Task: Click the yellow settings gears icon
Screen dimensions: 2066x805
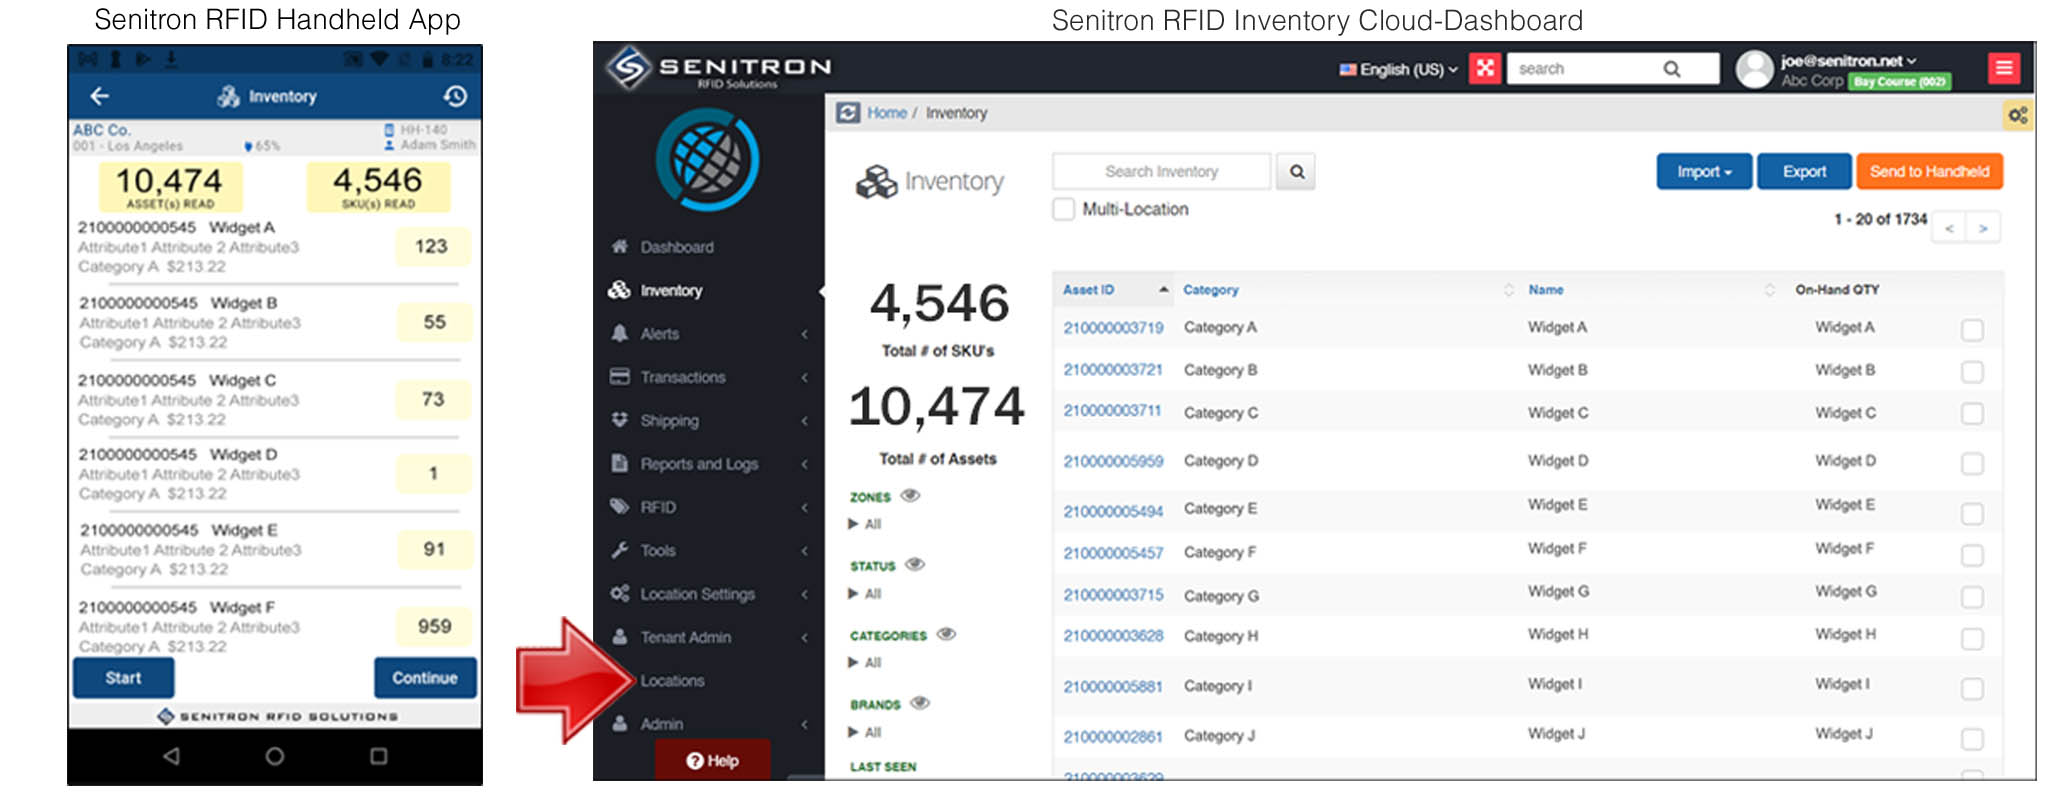Action: [x=2018, y=115]
